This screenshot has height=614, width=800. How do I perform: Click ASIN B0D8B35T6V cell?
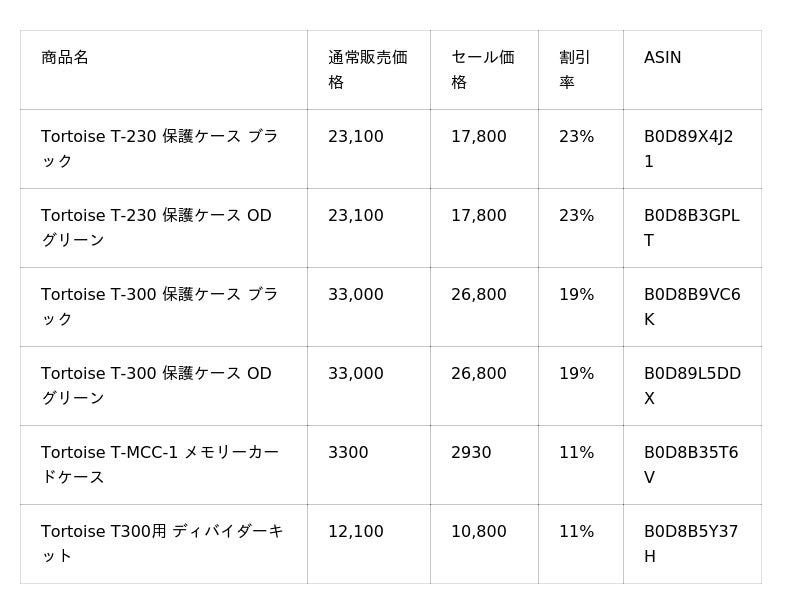tap(690, 465)
